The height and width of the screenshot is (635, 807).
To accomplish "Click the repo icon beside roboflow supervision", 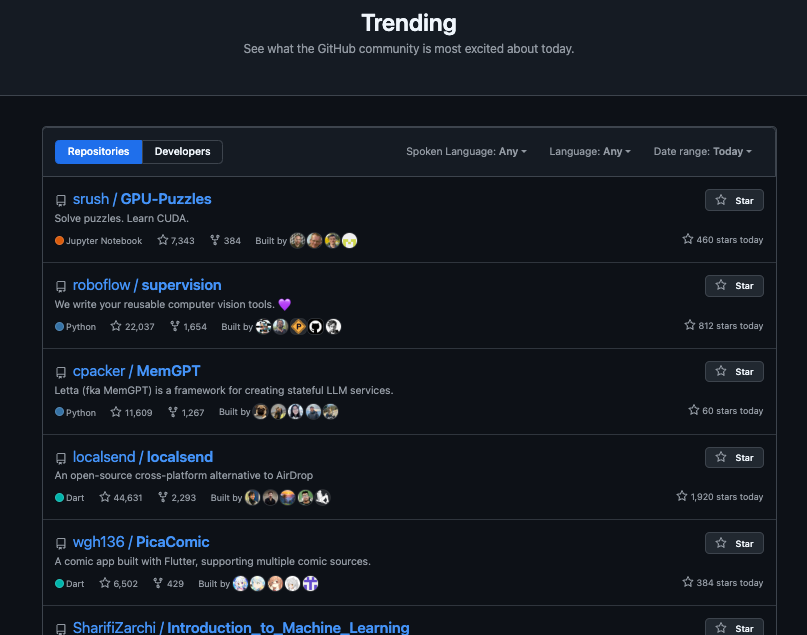I will 61,286.
